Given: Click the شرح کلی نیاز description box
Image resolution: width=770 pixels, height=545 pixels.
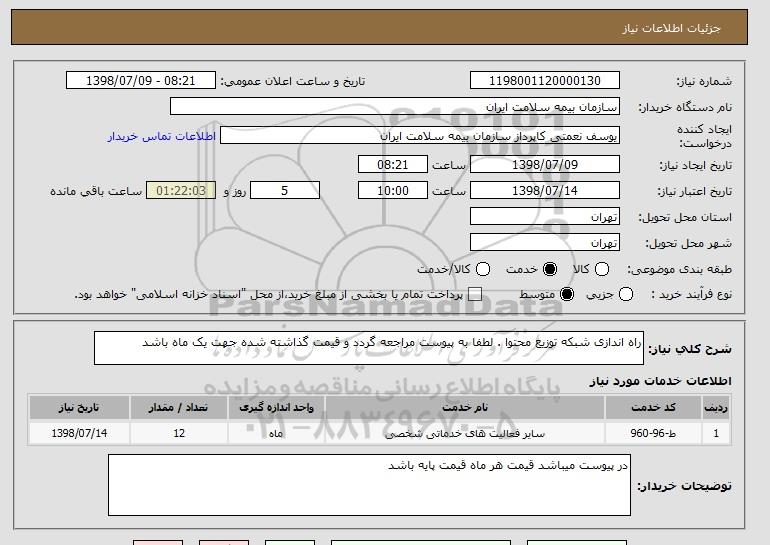Looking at the screenshot, I should (x=369, y=348).
